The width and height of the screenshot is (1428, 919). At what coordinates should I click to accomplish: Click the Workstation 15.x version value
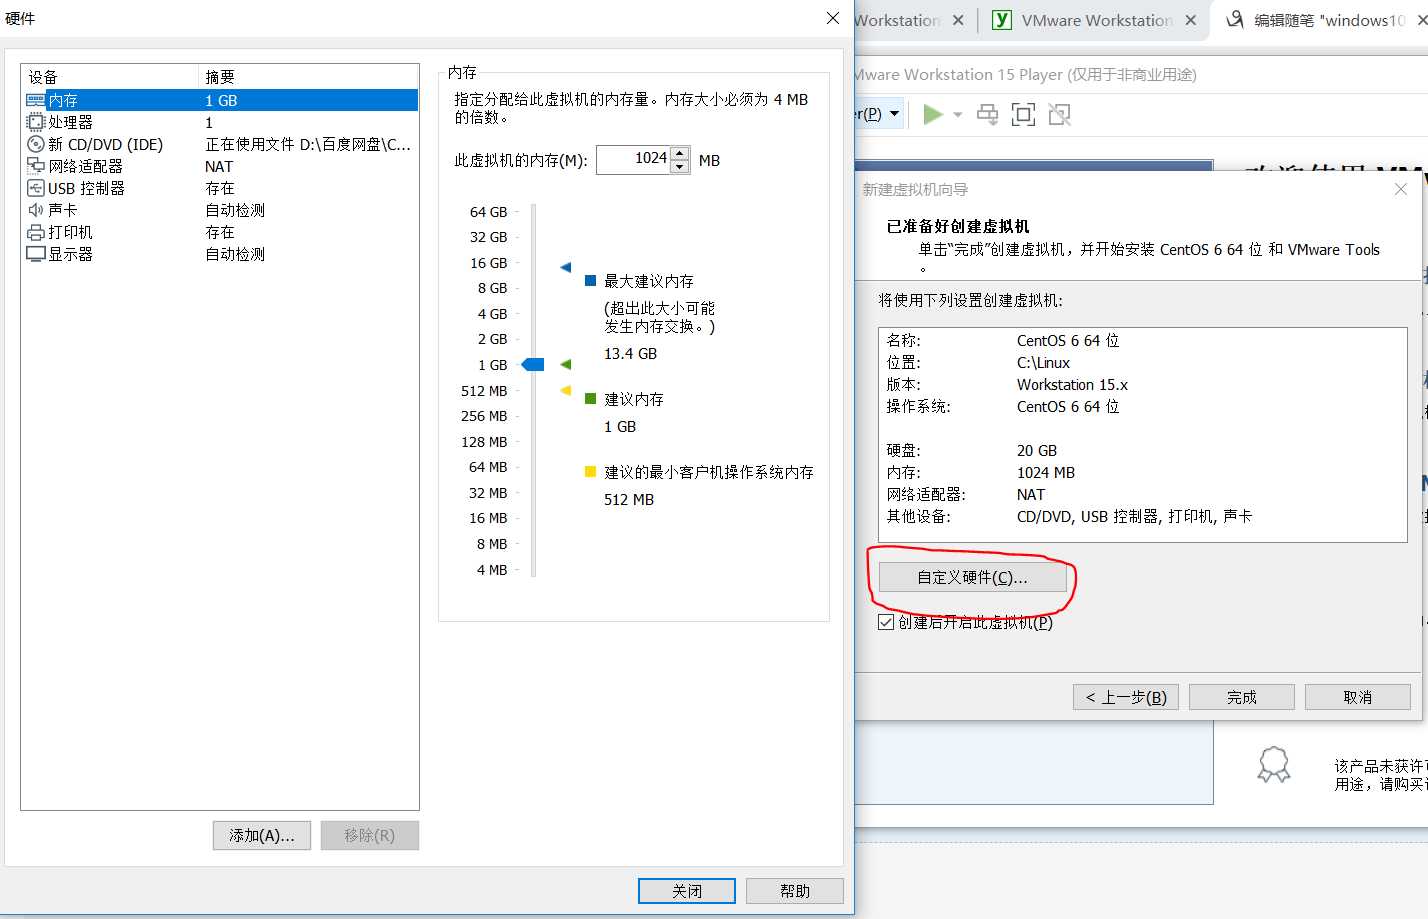coord(1072,385)
